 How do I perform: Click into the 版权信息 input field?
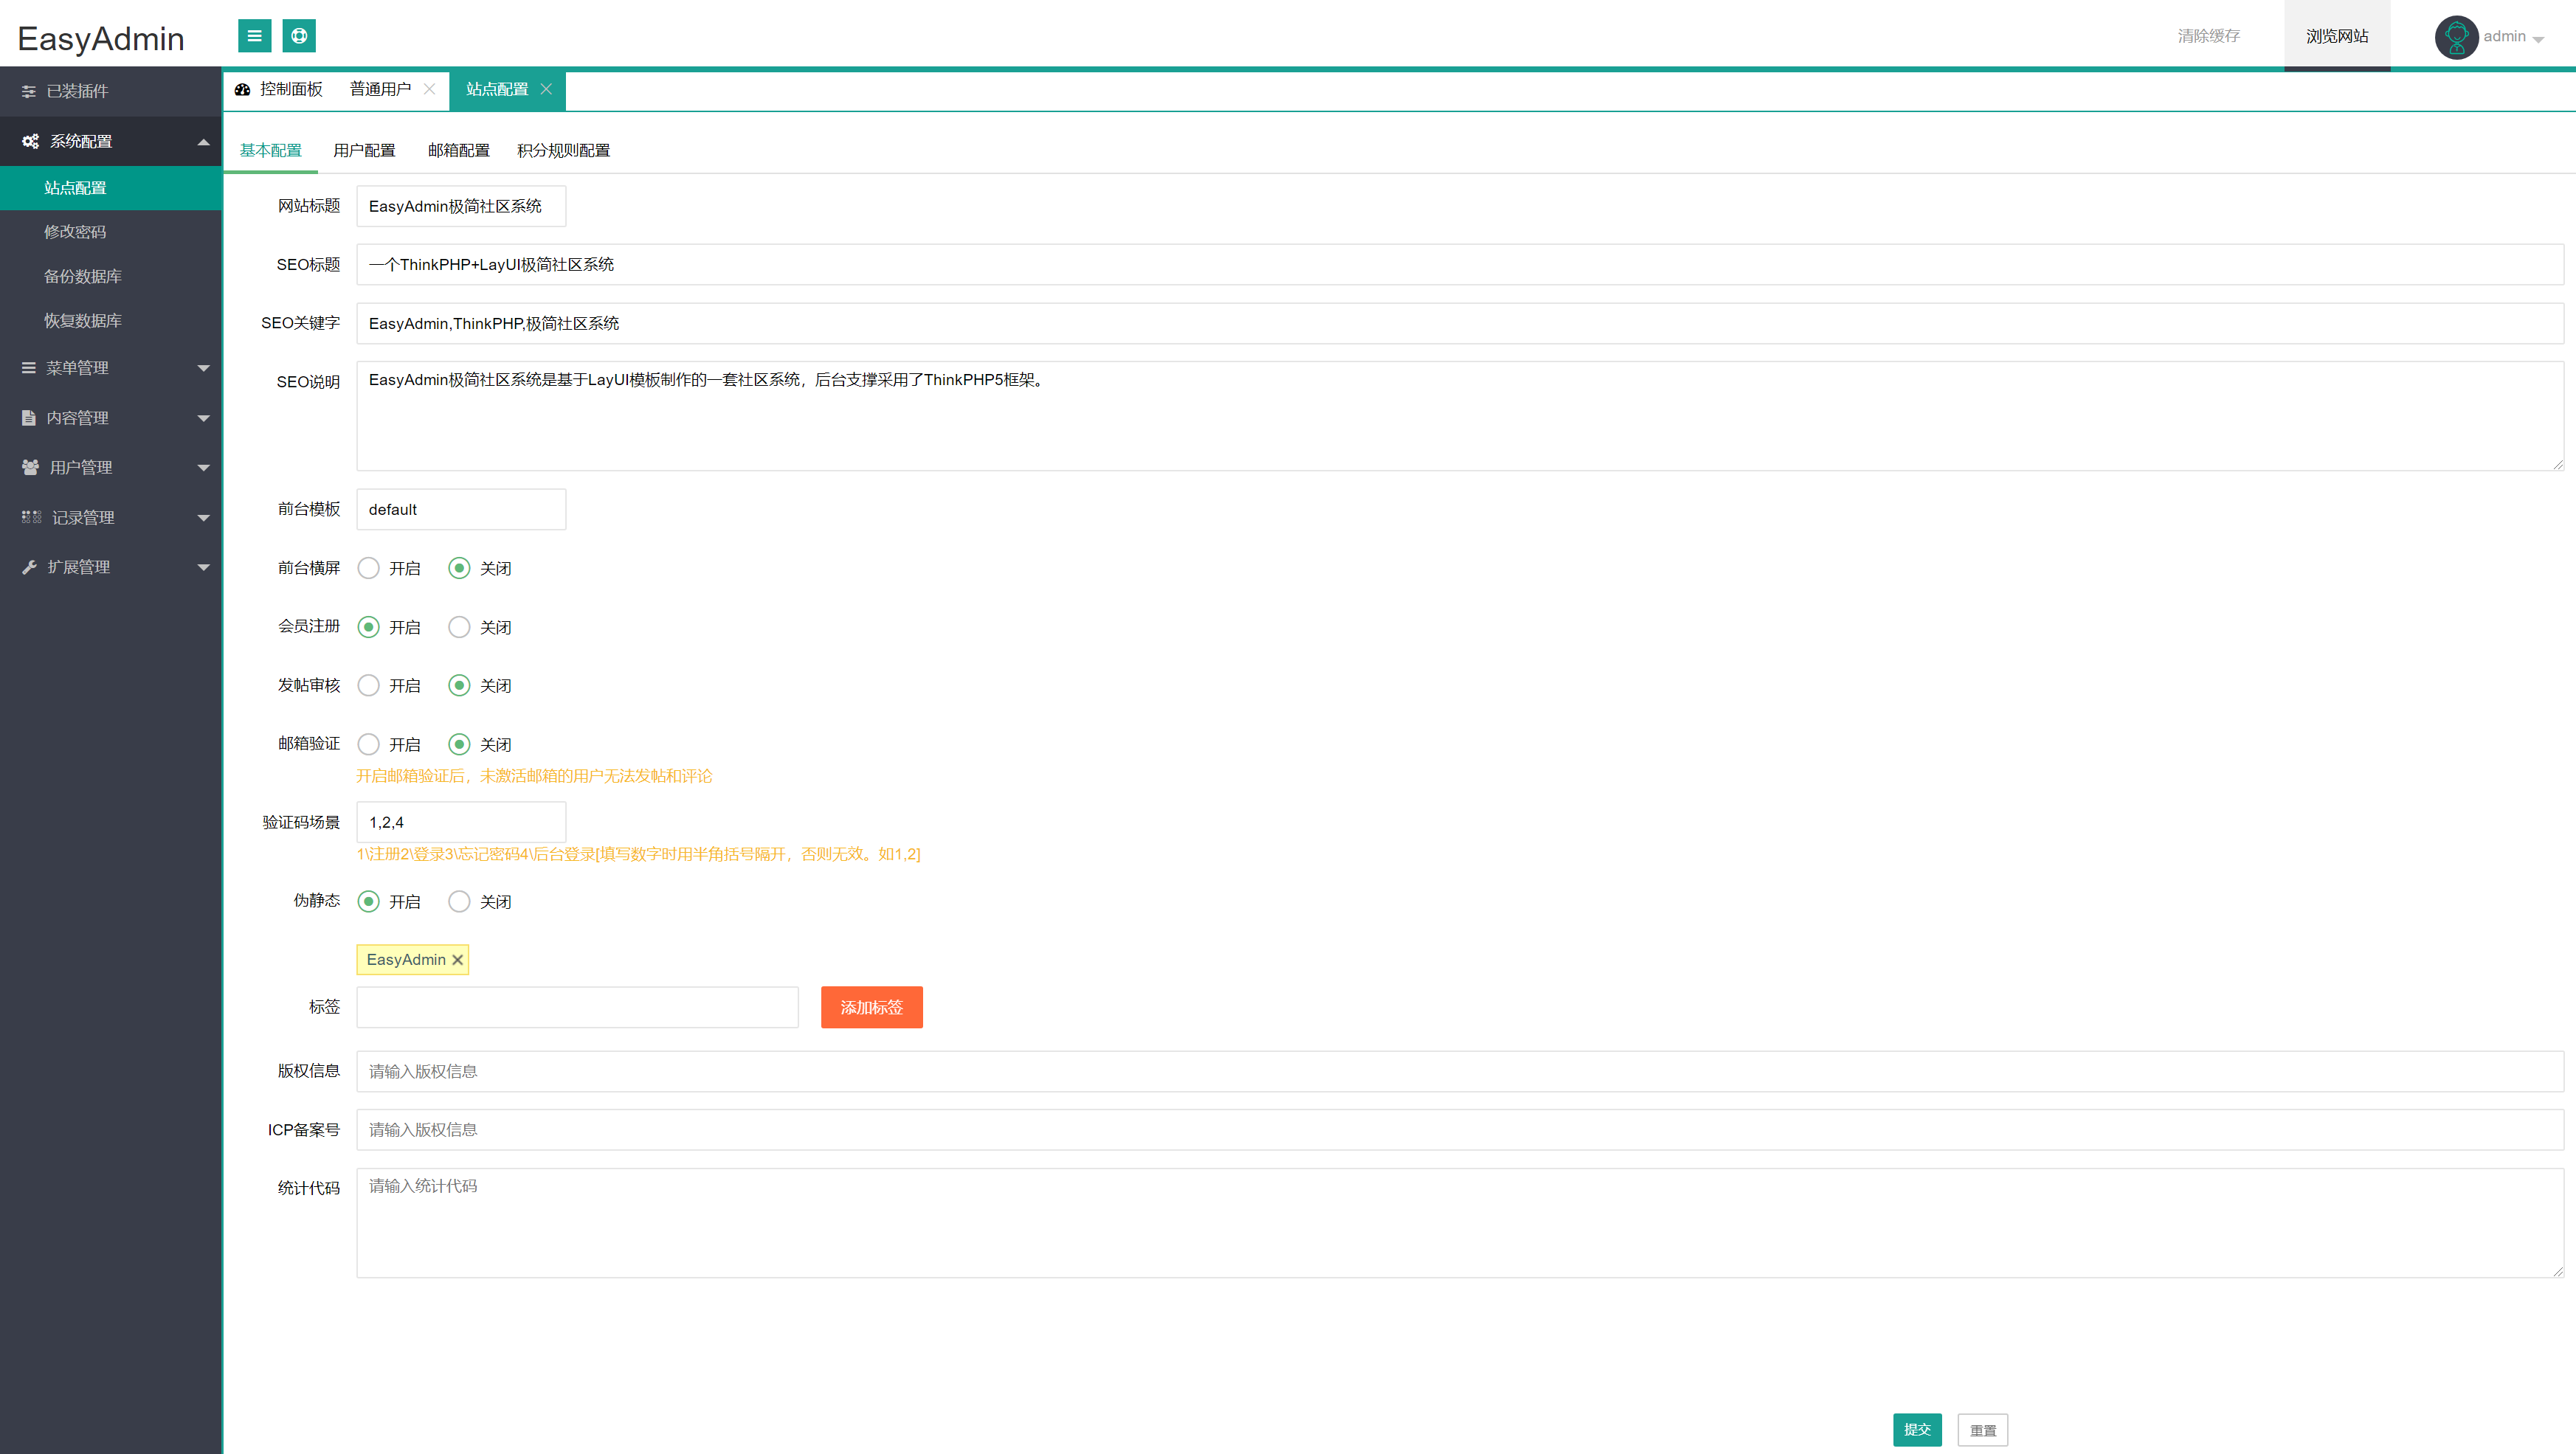pos(1459,1071)
